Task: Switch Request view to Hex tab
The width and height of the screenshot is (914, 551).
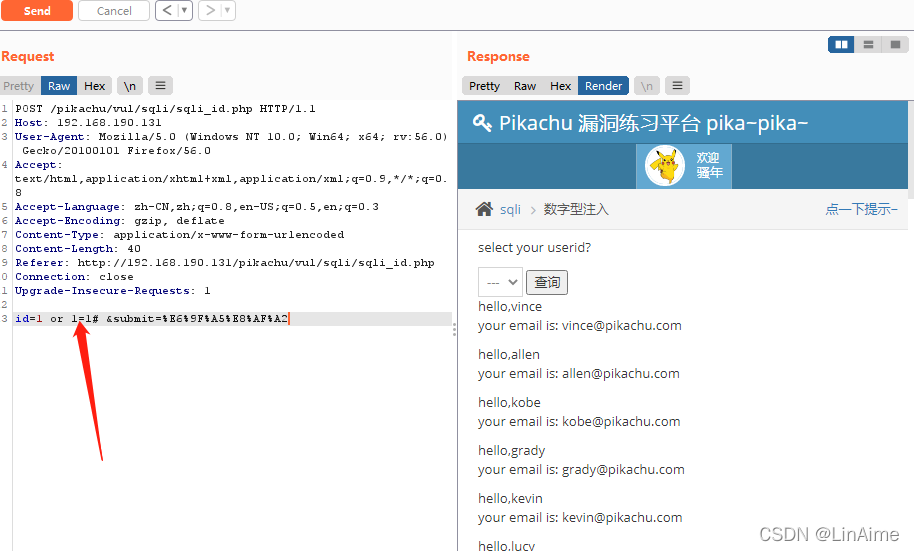Action: pos(94,86)
